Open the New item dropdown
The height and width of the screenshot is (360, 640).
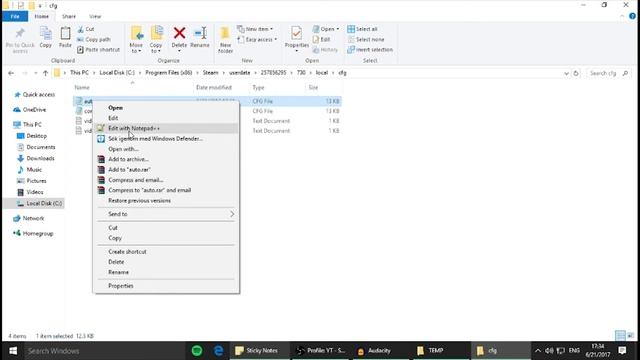[255, 29]
